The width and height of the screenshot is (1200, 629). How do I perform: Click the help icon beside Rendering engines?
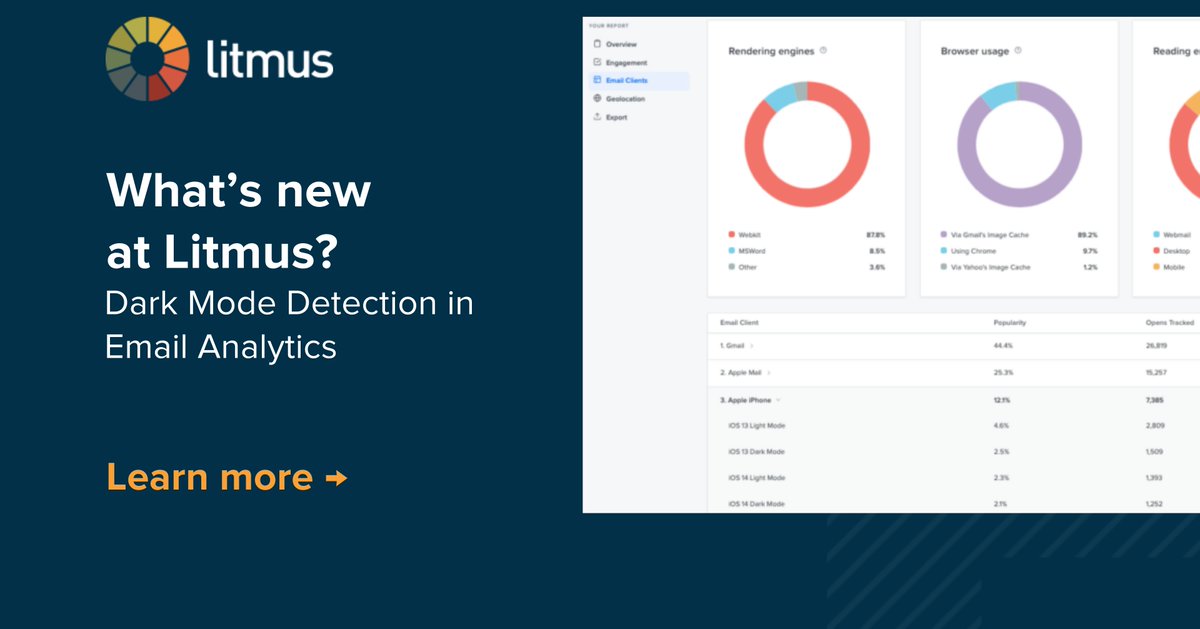823,50
